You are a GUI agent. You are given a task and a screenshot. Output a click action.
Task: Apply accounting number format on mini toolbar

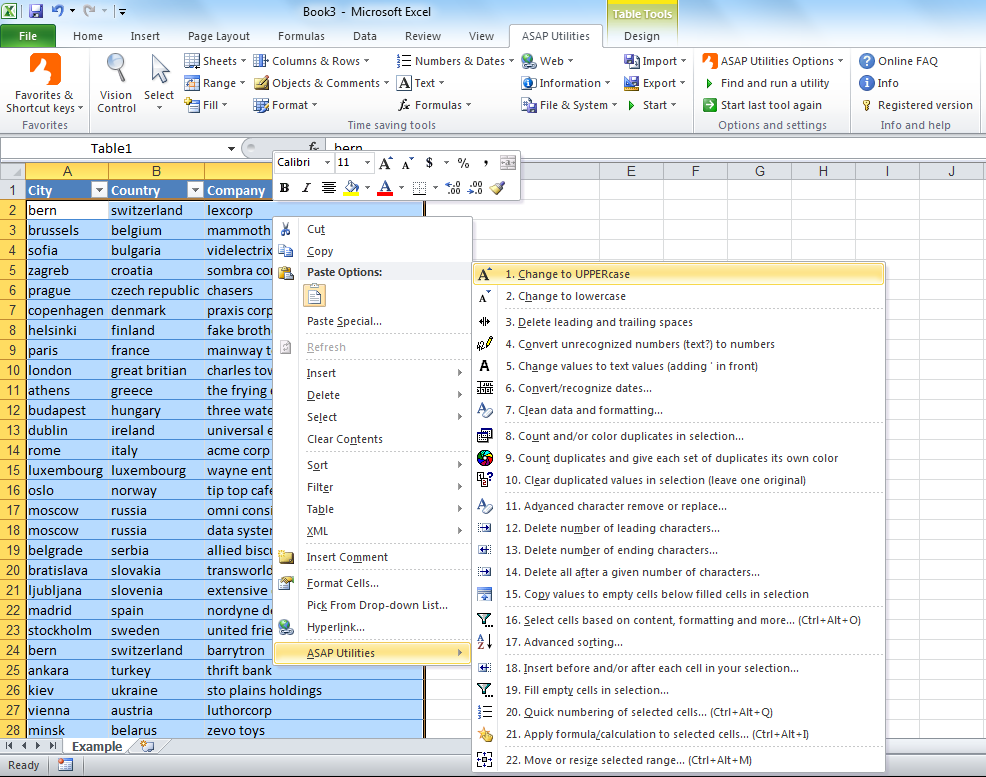(x=429, y=162)
